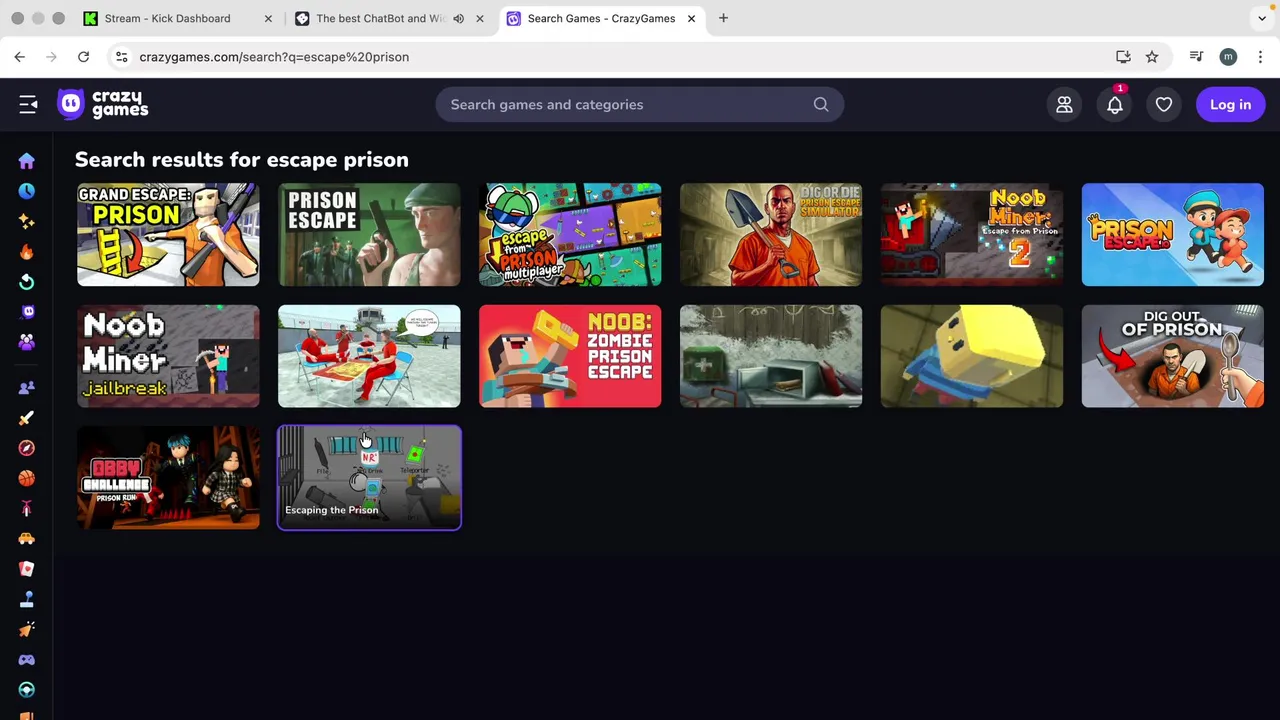Screen dimensions: 1280x720
Task: Open Noob Miner Jailbreak game thumbnail
Action: coord(168,356)
